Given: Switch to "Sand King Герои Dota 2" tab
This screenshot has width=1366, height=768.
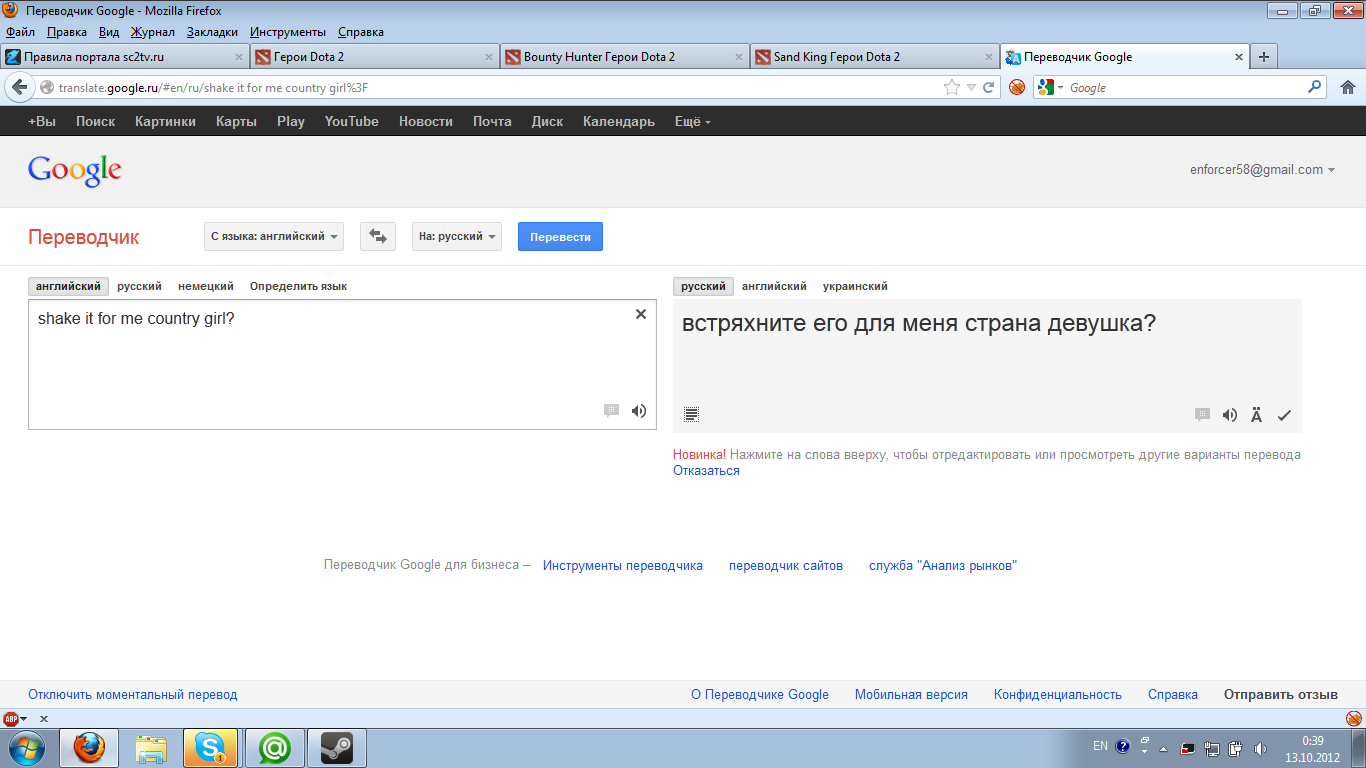Looking at the screenshot, I should pos(874,57).
